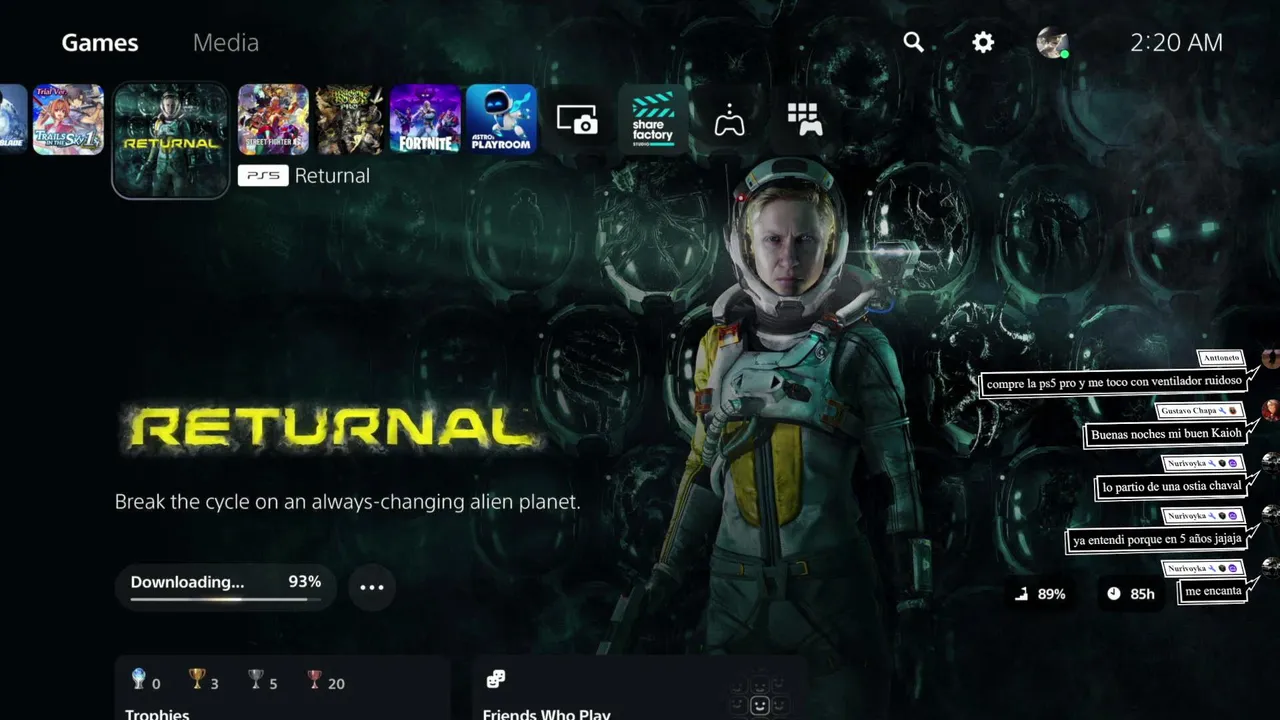Open Astro's Playroom tile
This screenshot has width=1280, height=720.
501,119
